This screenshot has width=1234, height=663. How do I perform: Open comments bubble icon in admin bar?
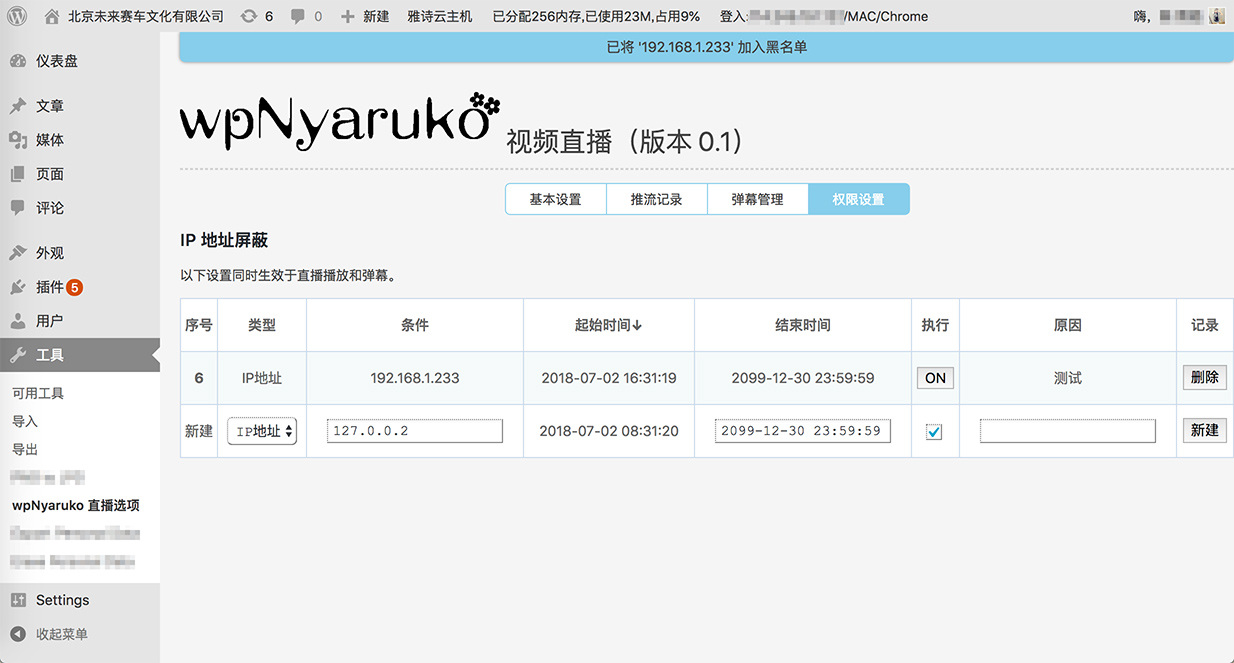coord(298,16)
